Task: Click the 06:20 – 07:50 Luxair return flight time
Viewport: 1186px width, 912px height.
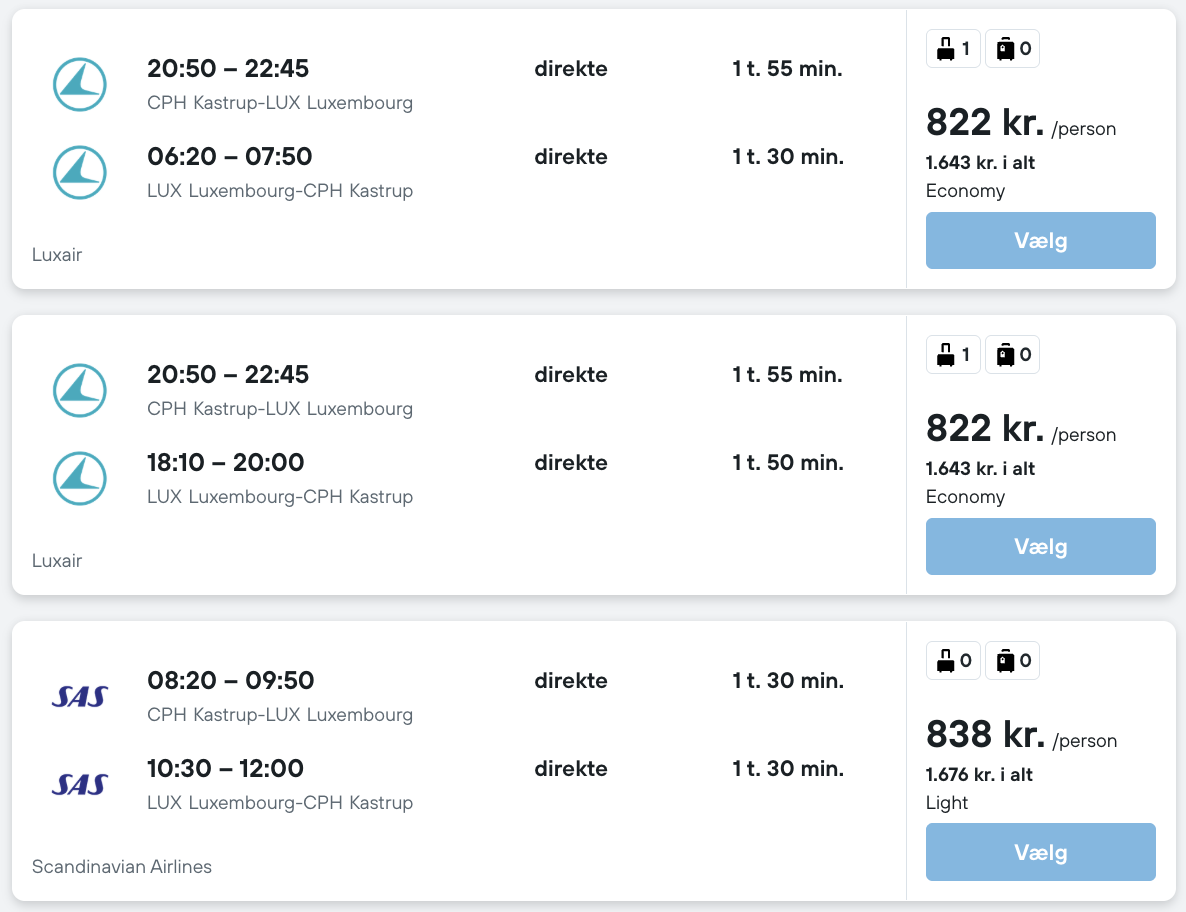Action: pyautogui.click(x=229, y=157)
